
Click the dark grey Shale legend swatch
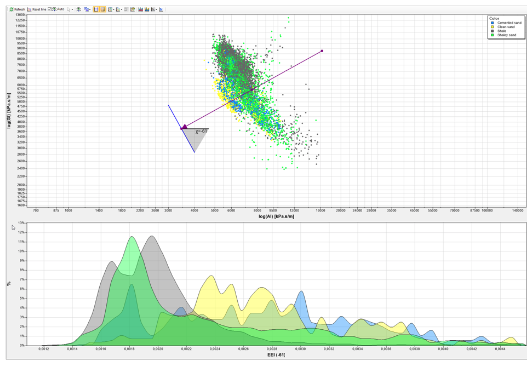pos(492,31)
